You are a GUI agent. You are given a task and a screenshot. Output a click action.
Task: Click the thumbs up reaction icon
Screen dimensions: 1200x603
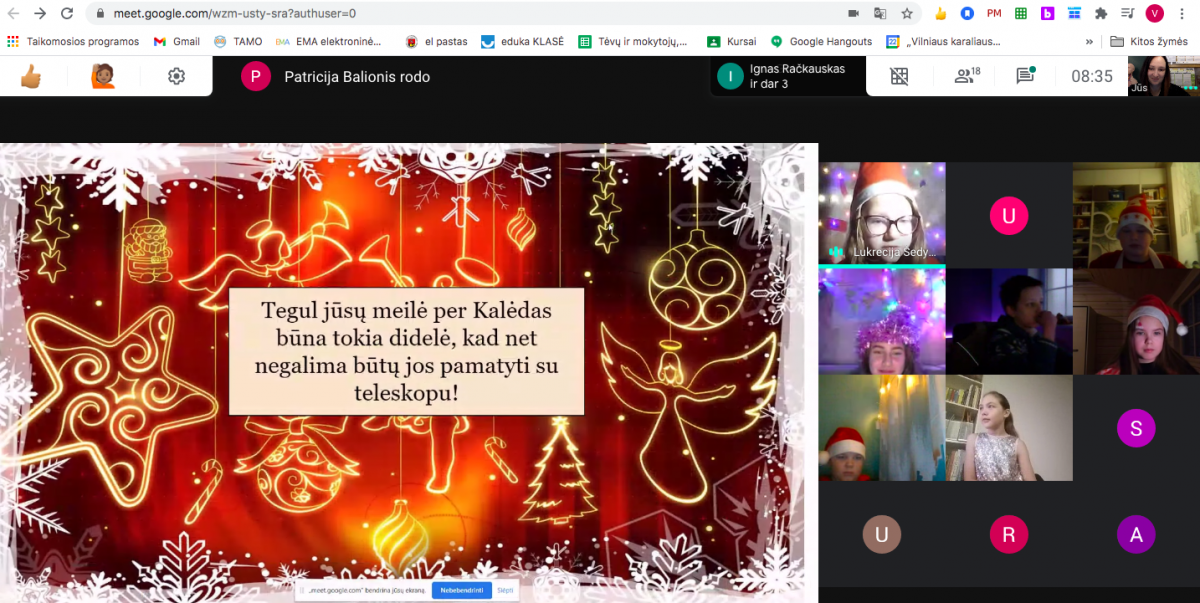point(31,76)
